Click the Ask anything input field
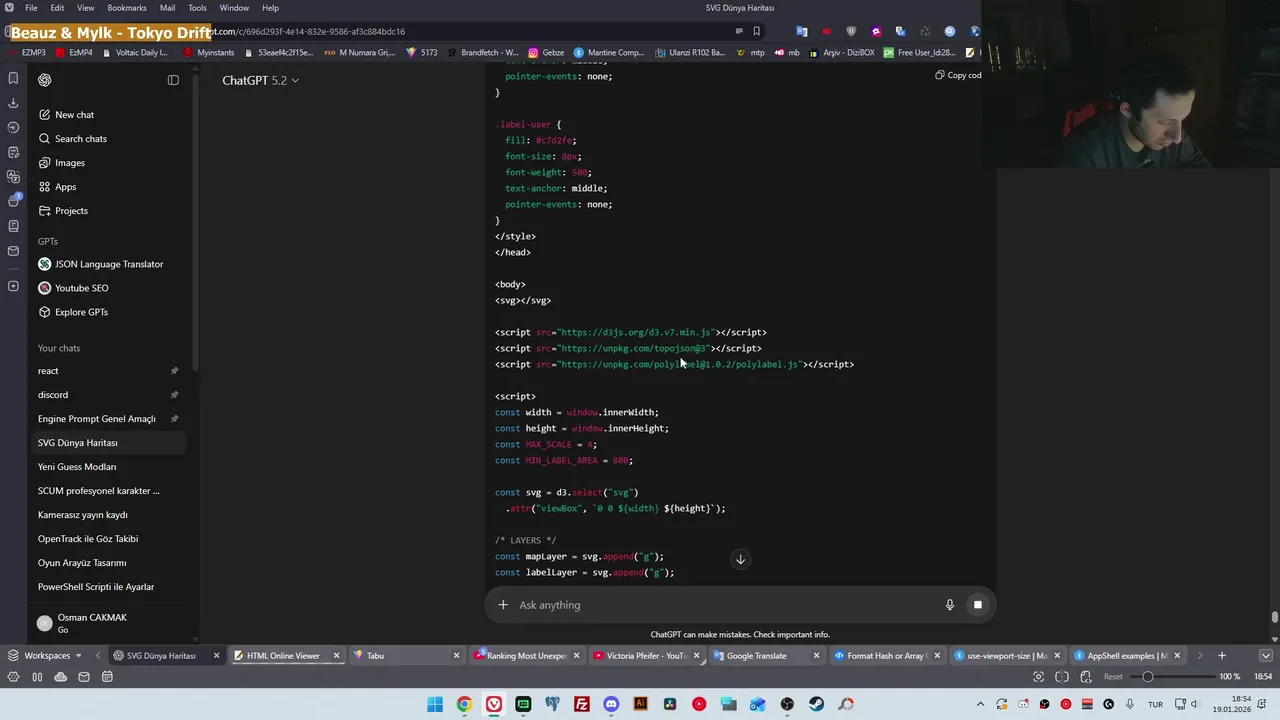 click(x=725, y=605)
